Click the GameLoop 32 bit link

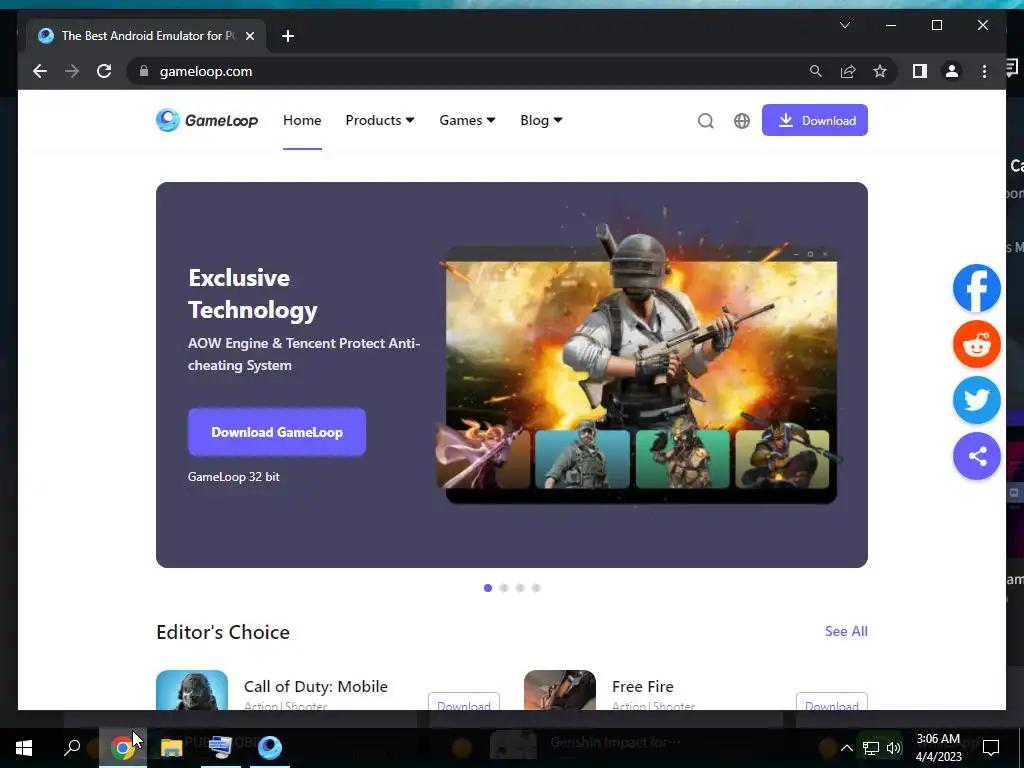coord(234,477)
